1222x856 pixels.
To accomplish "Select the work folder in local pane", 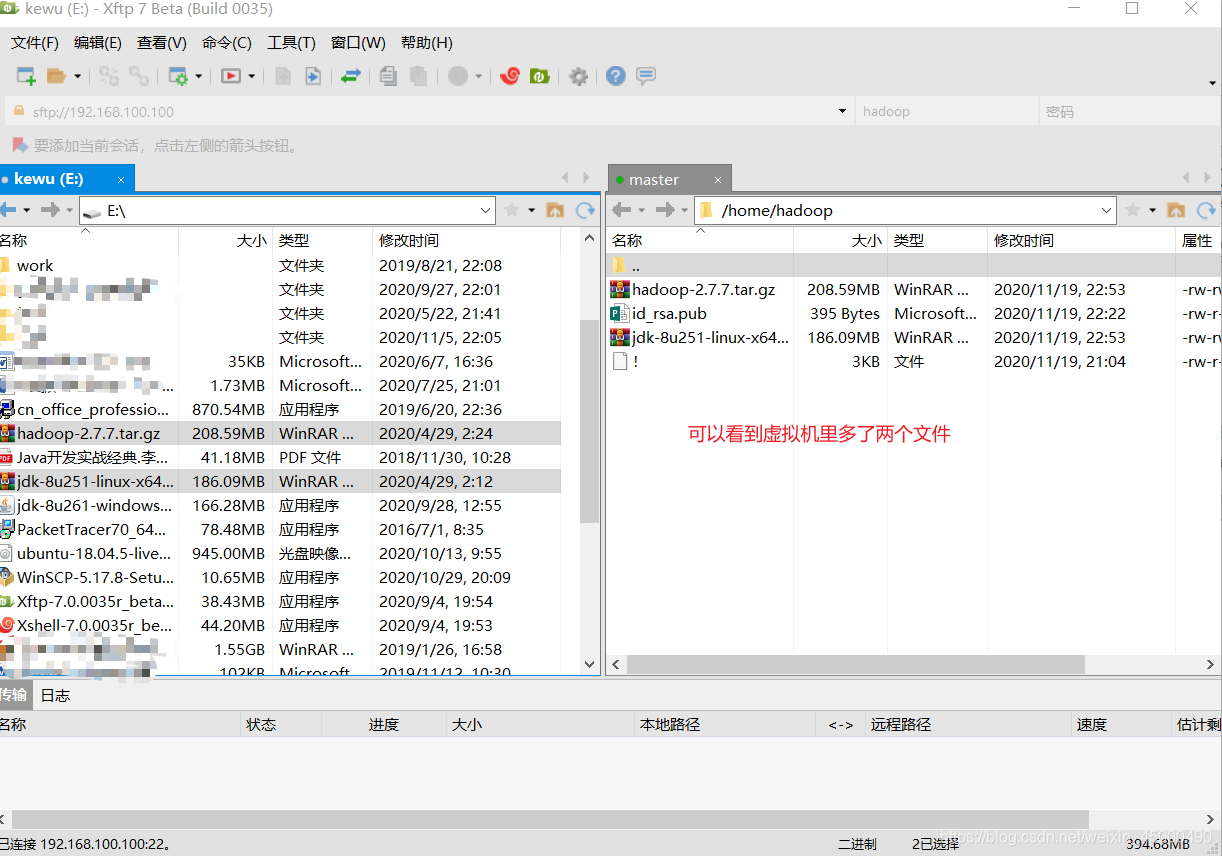I will pos(280,265).
